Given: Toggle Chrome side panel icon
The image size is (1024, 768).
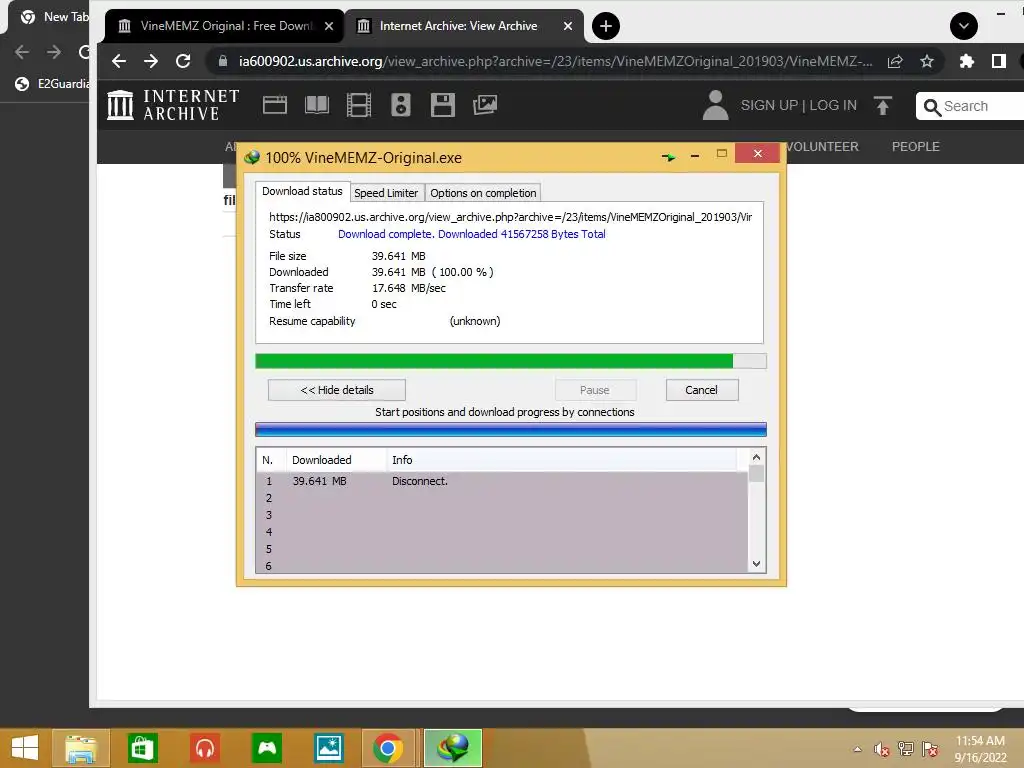Looking at the screenshot, I should [x=999, y=61].
